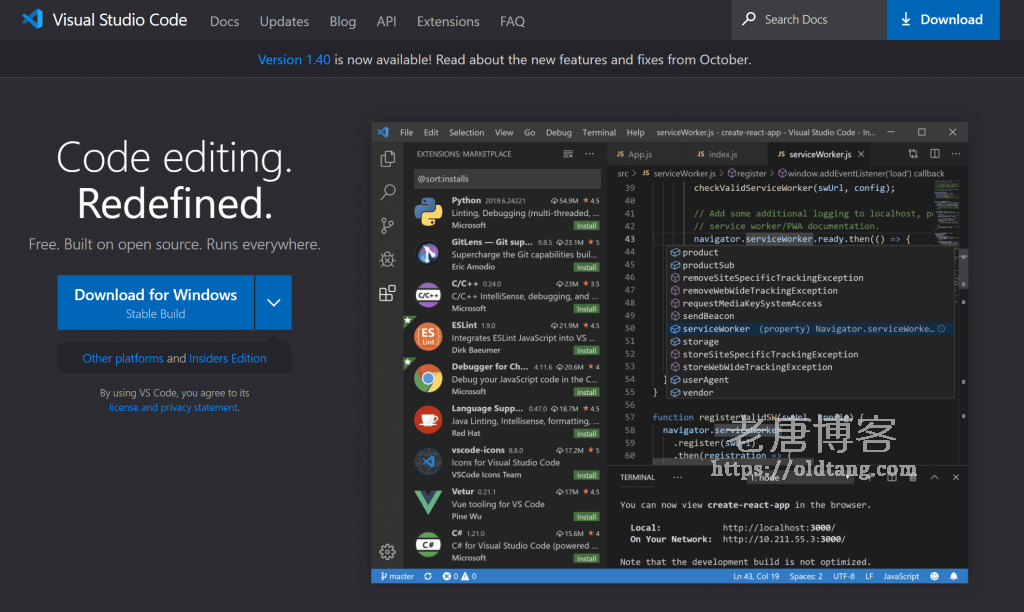Open the terminal panel ellipsis menu
The height and width of the screenshot is (612, 1024).
coord(677,477)
